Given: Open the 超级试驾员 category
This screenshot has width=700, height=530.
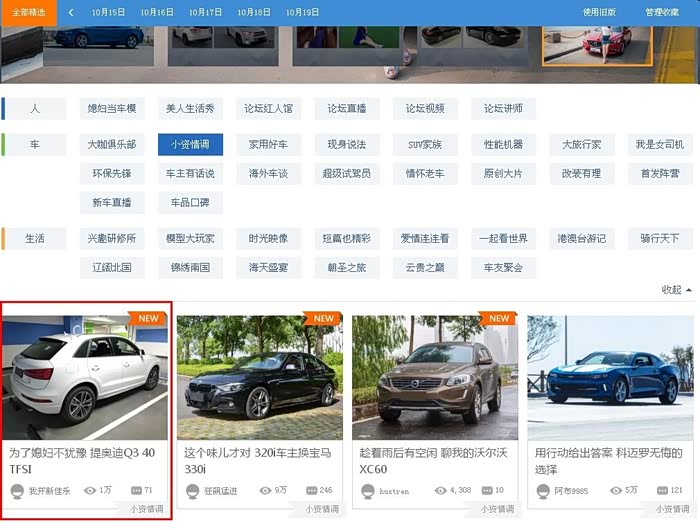Looking at the screenshot, I should pos(347,174).
